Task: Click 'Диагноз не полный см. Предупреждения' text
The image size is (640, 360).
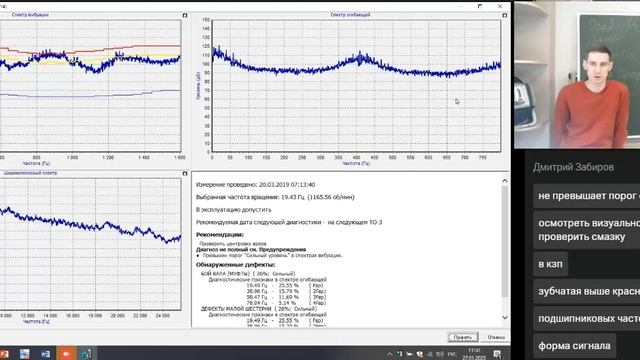Action: click(x=251, y=249)
